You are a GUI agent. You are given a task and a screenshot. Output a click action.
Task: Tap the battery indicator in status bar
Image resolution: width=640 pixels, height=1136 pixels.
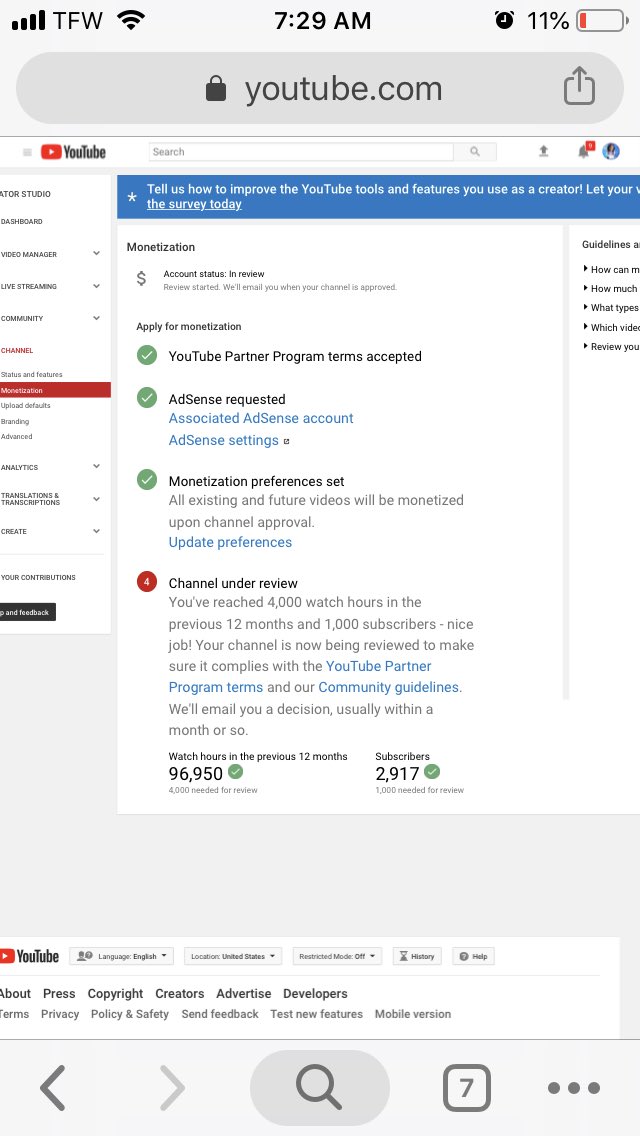pos(602,21)
